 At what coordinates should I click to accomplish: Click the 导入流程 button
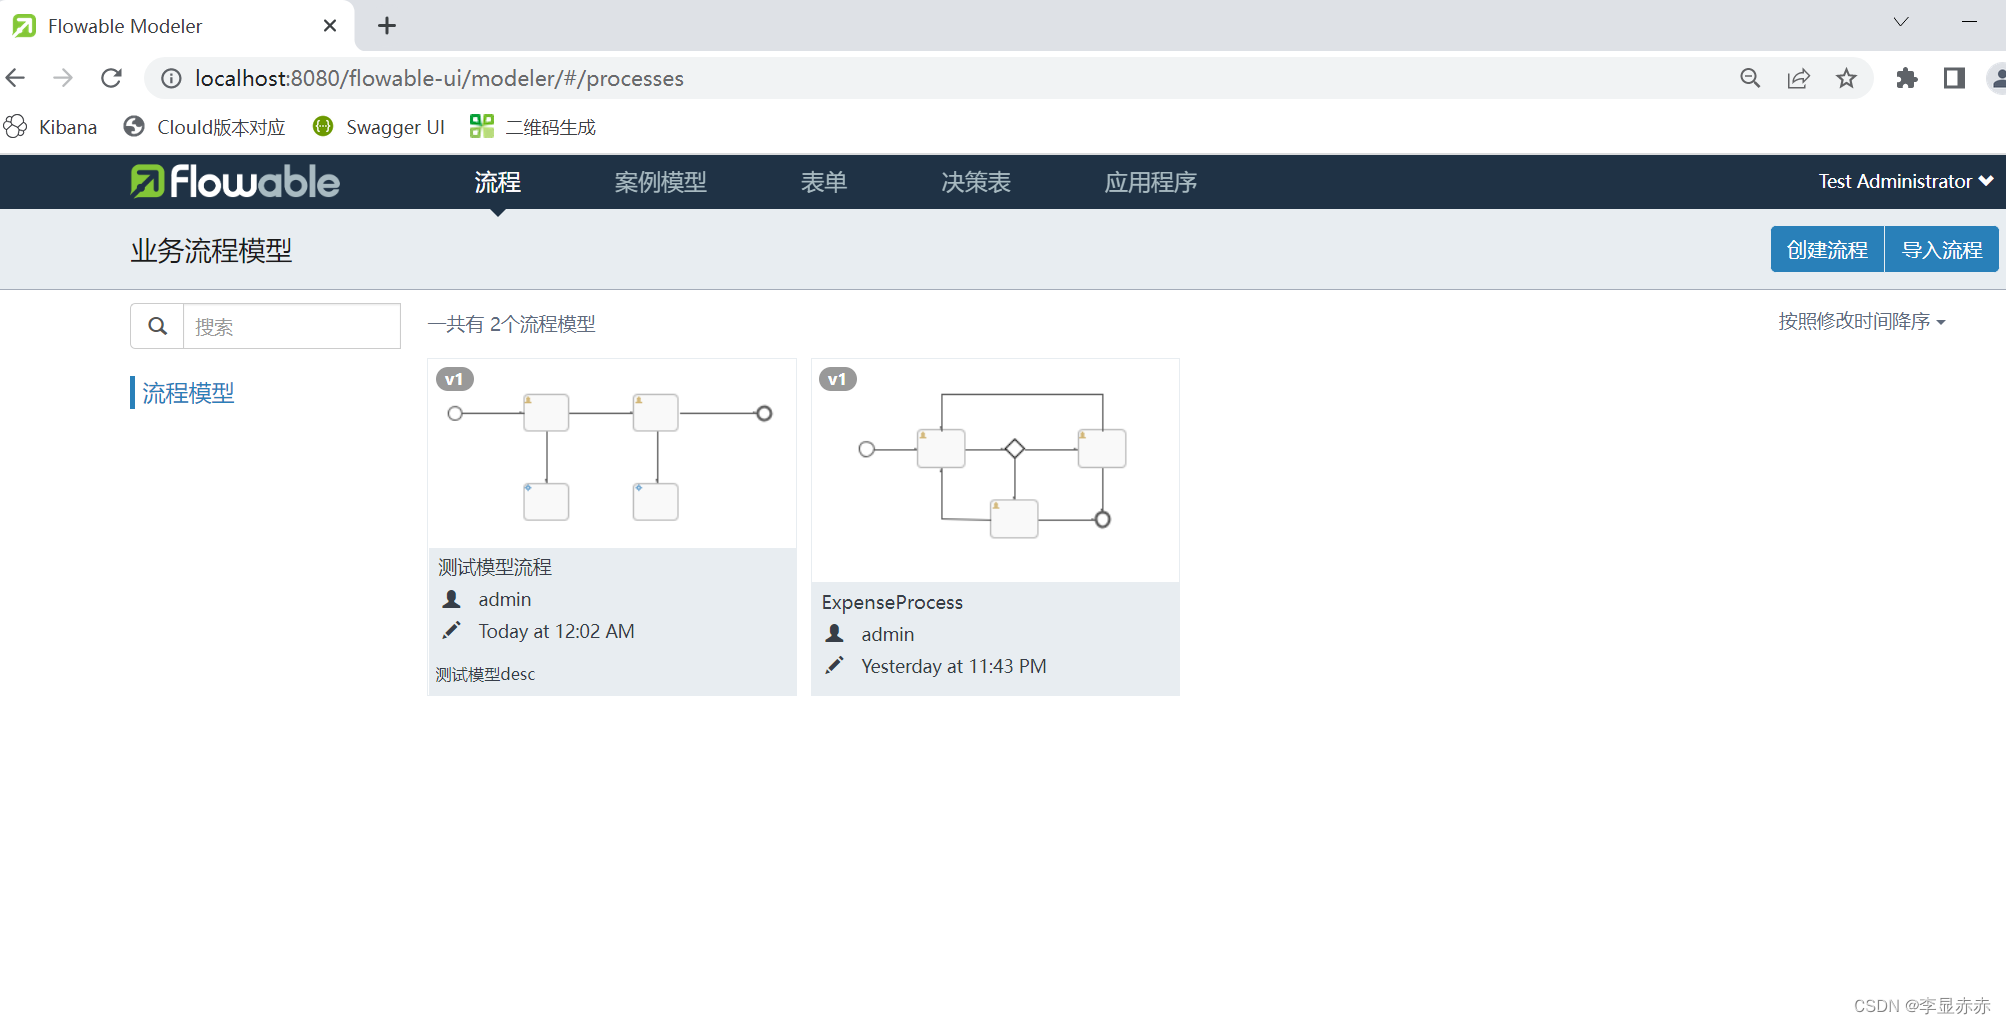tap(1941, 249)
